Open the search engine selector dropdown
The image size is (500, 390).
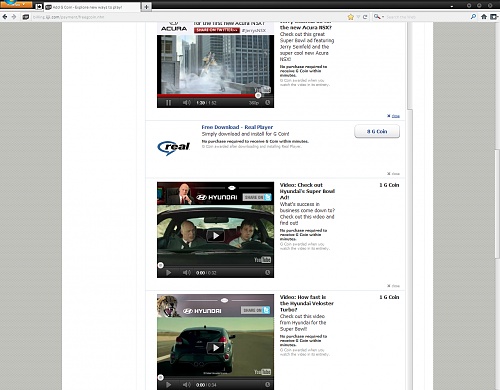pyautogui.click(x=379, y=17)
